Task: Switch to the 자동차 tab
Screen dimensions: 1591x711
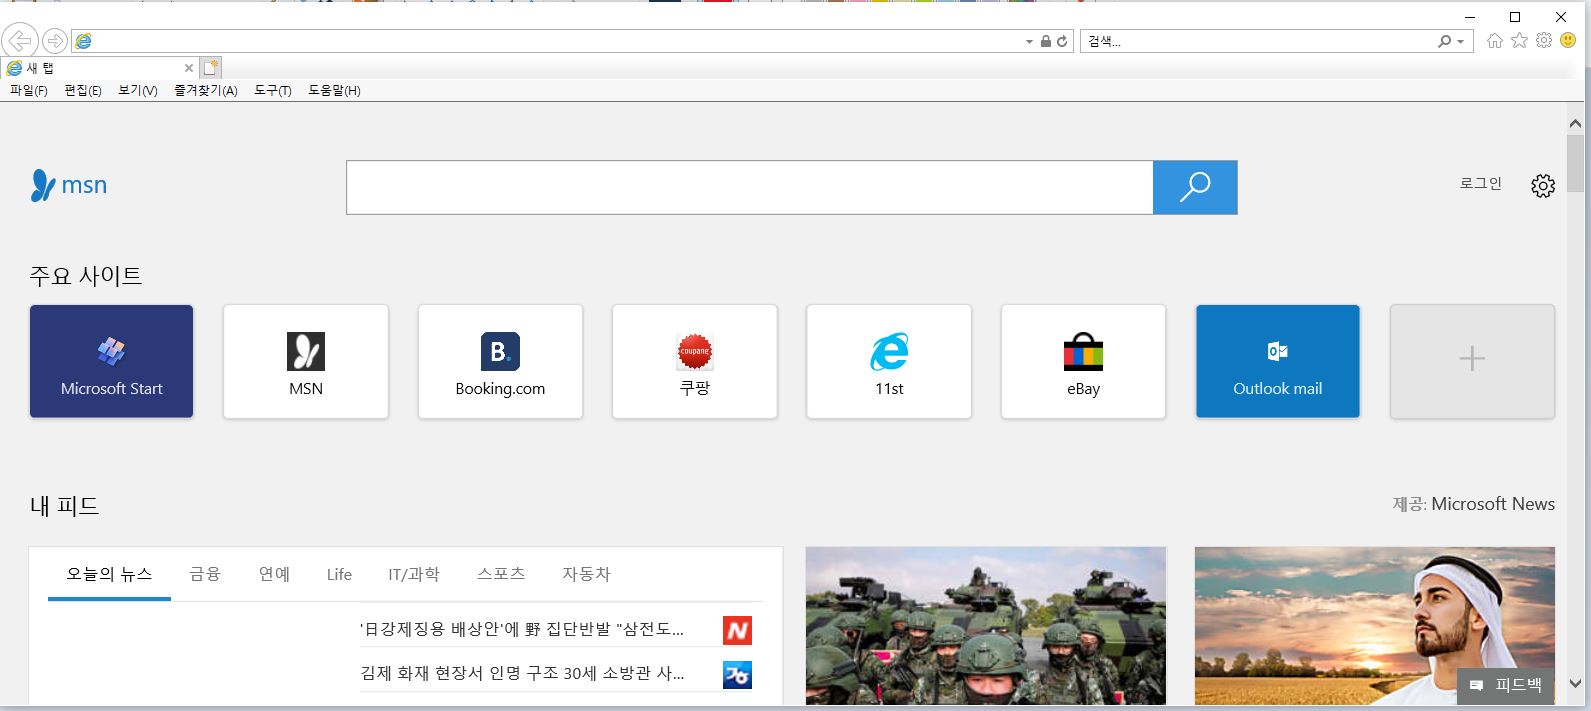Action: pyautogui.click(x=586, y=574)
